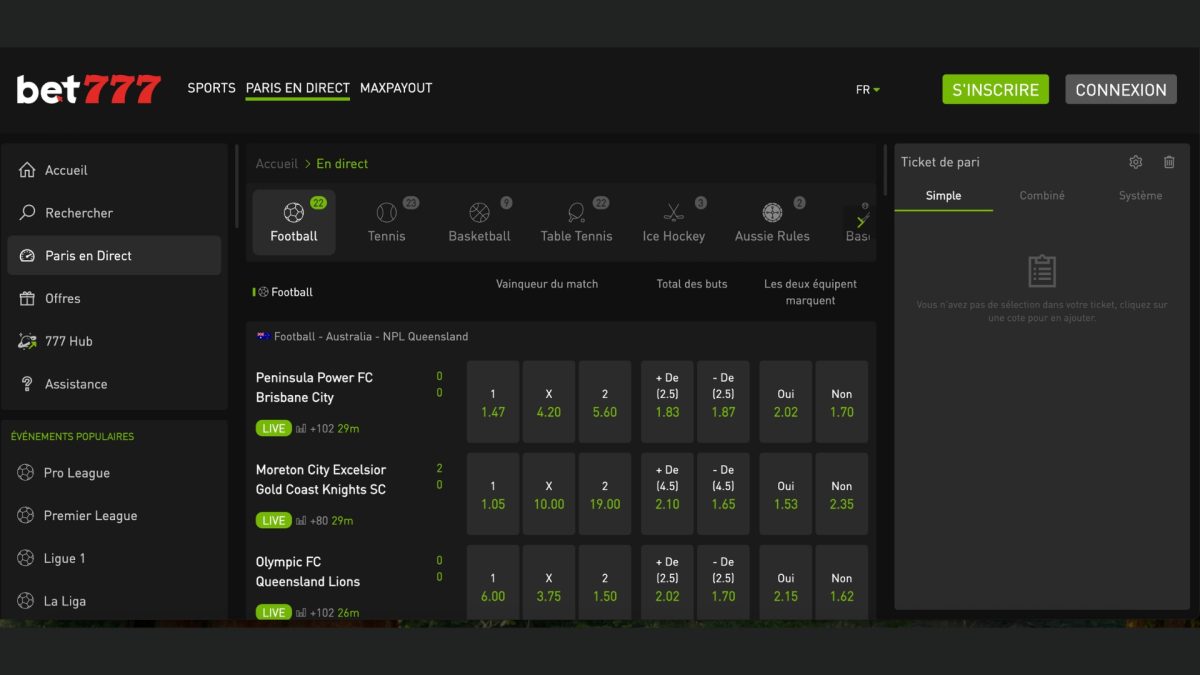Pick draw odds 4.20
Screen dimensions: 1200x675
(549, 402)
